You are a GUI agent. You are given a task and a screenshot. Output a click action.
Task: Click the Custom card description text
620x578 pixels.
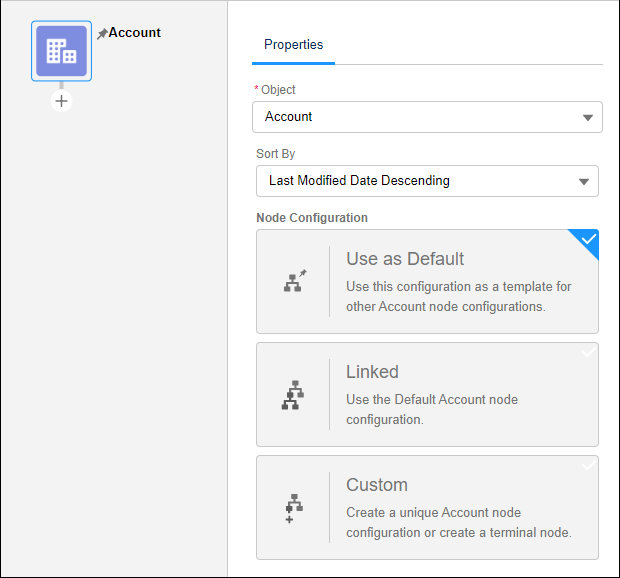458,522
